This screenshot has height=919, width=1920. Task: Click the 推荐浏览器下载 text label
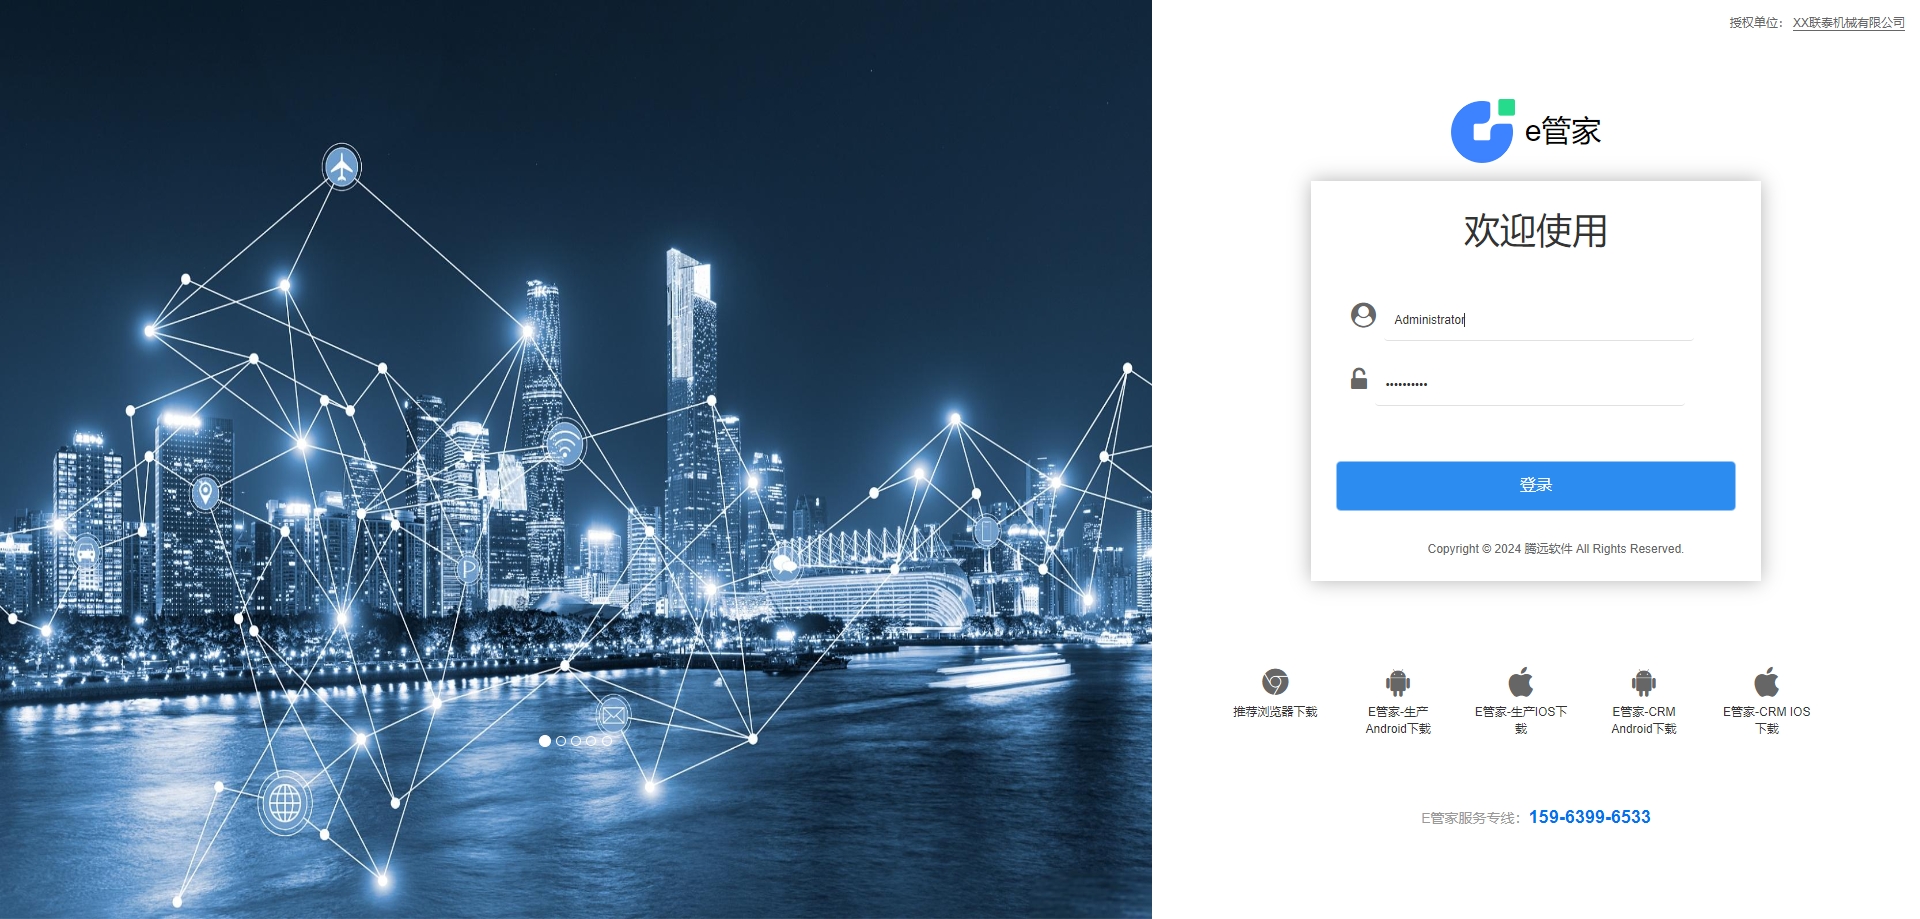[x=1275, y=712]
